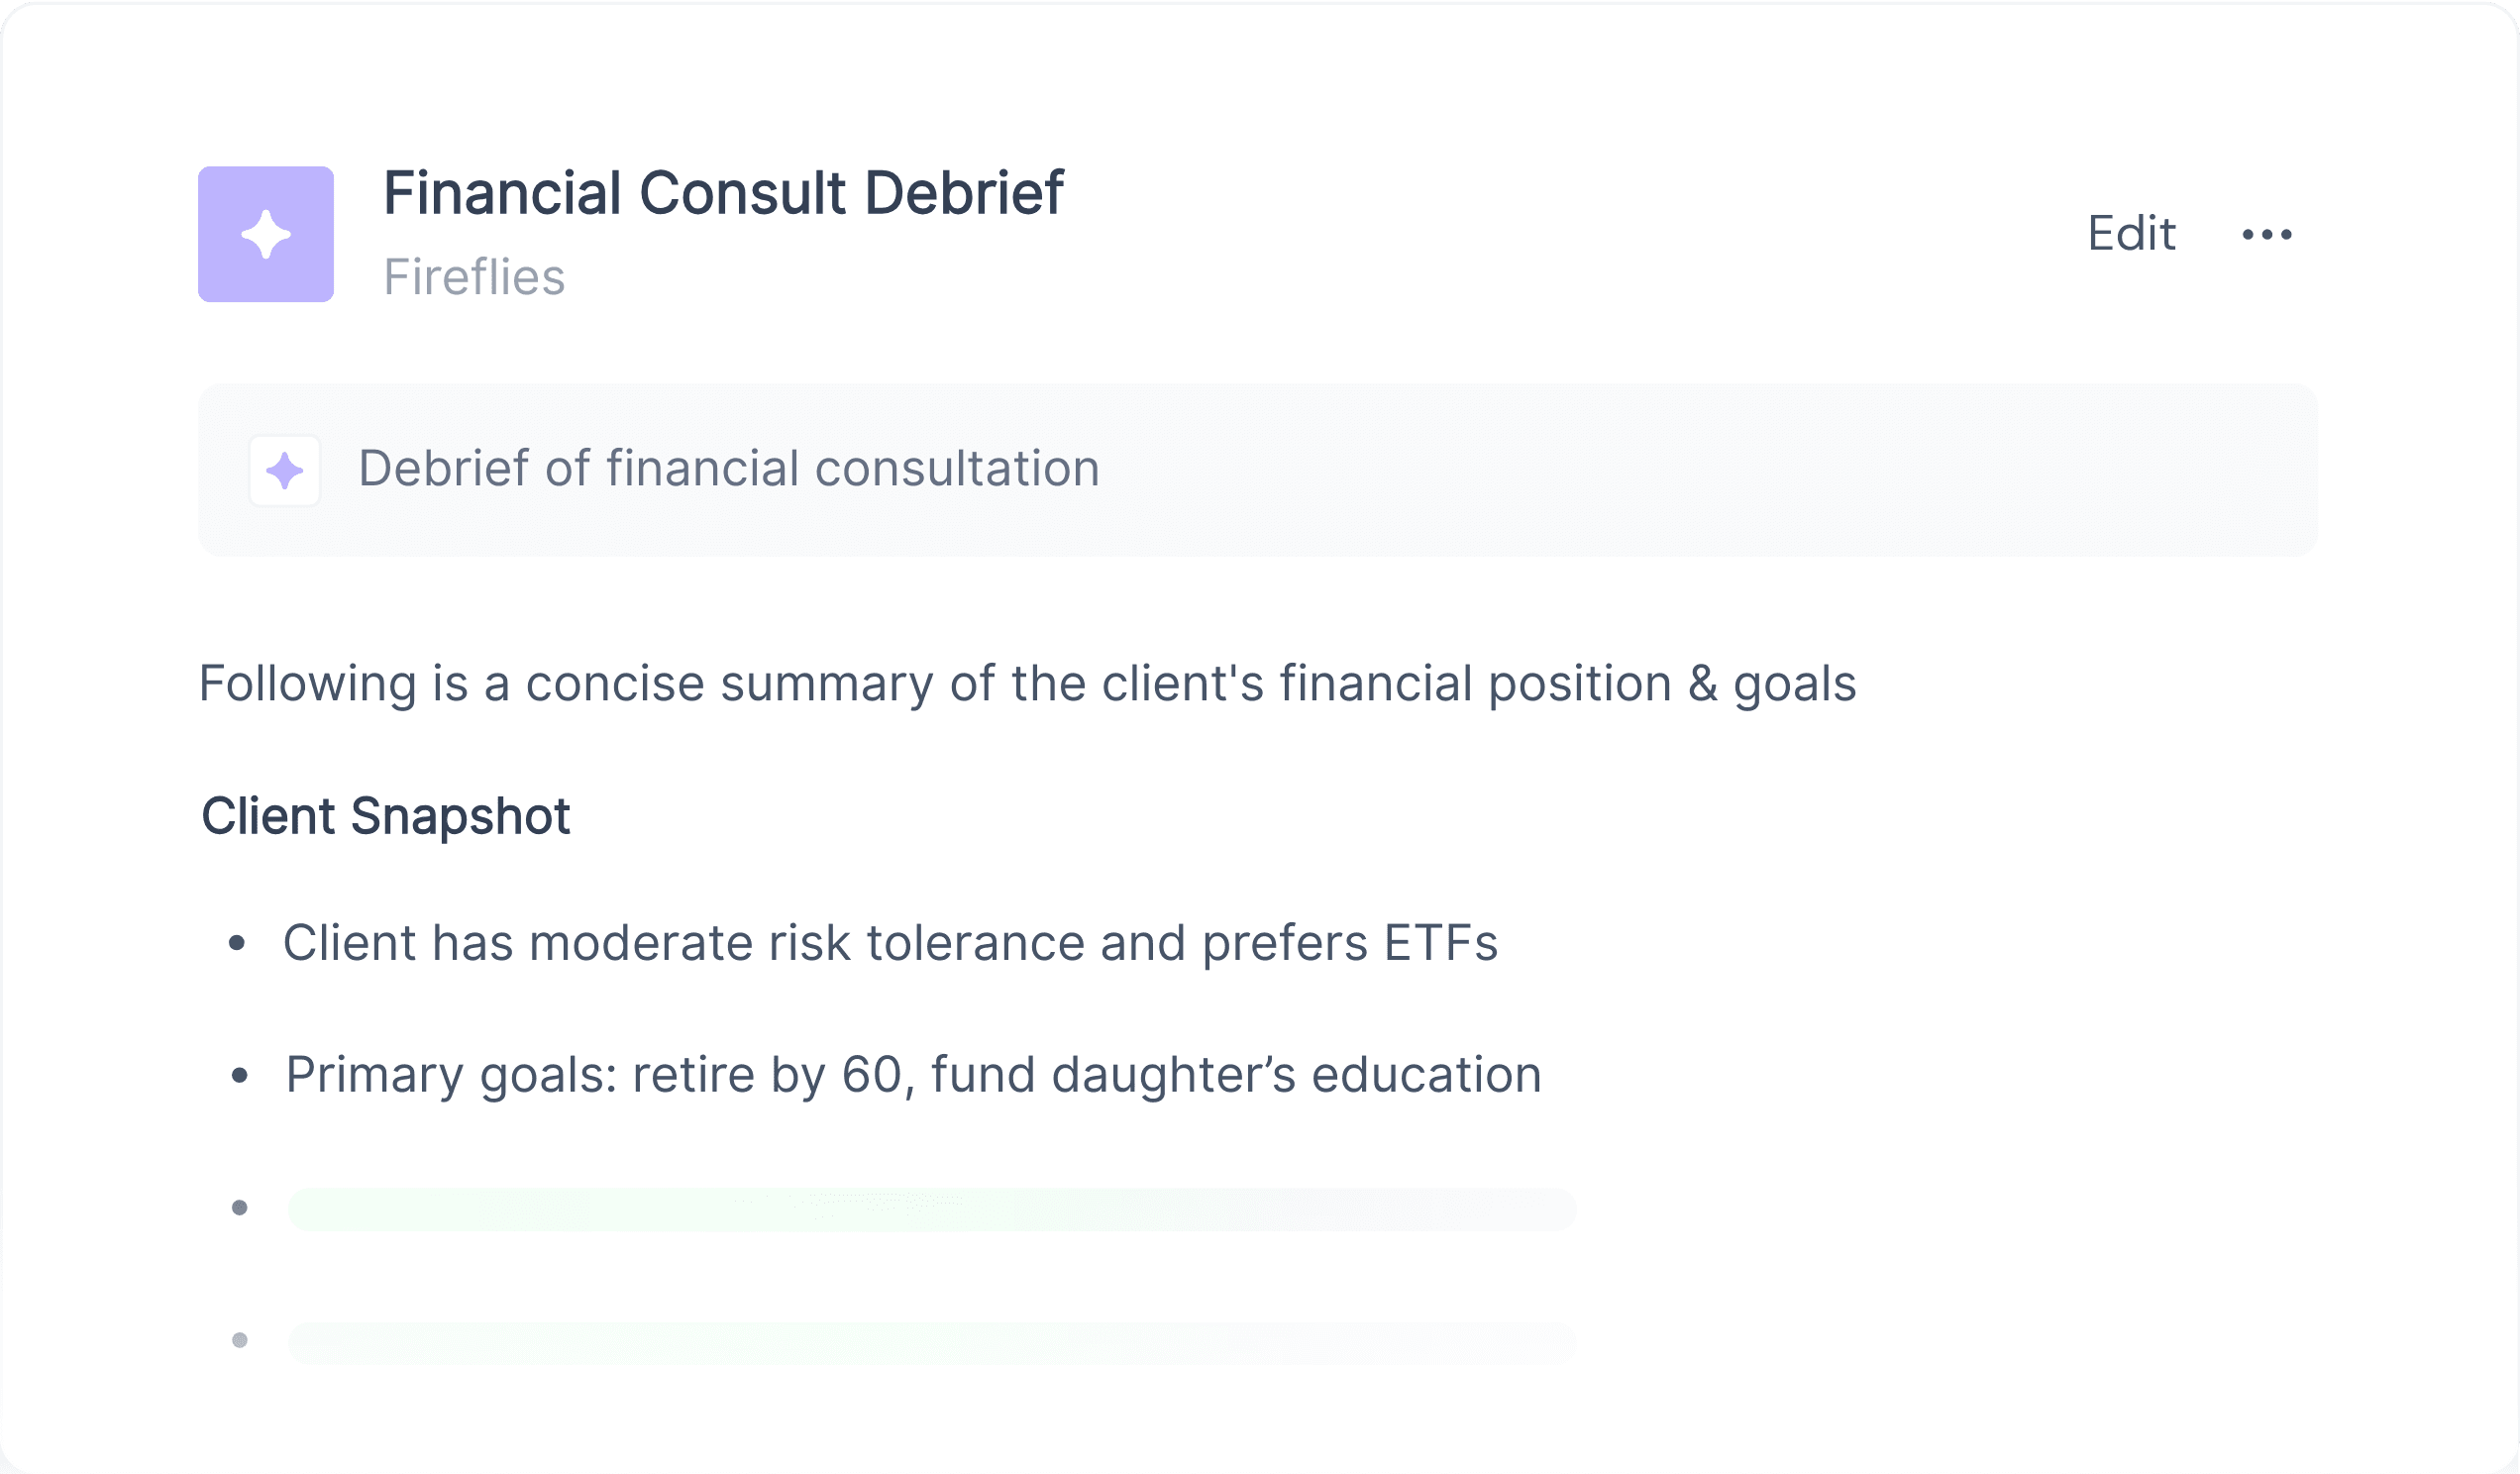This screenshot has height=1474, width=2520.
Task: Click the word ETFs in the first bullet
Action: tap(1441, 943)
